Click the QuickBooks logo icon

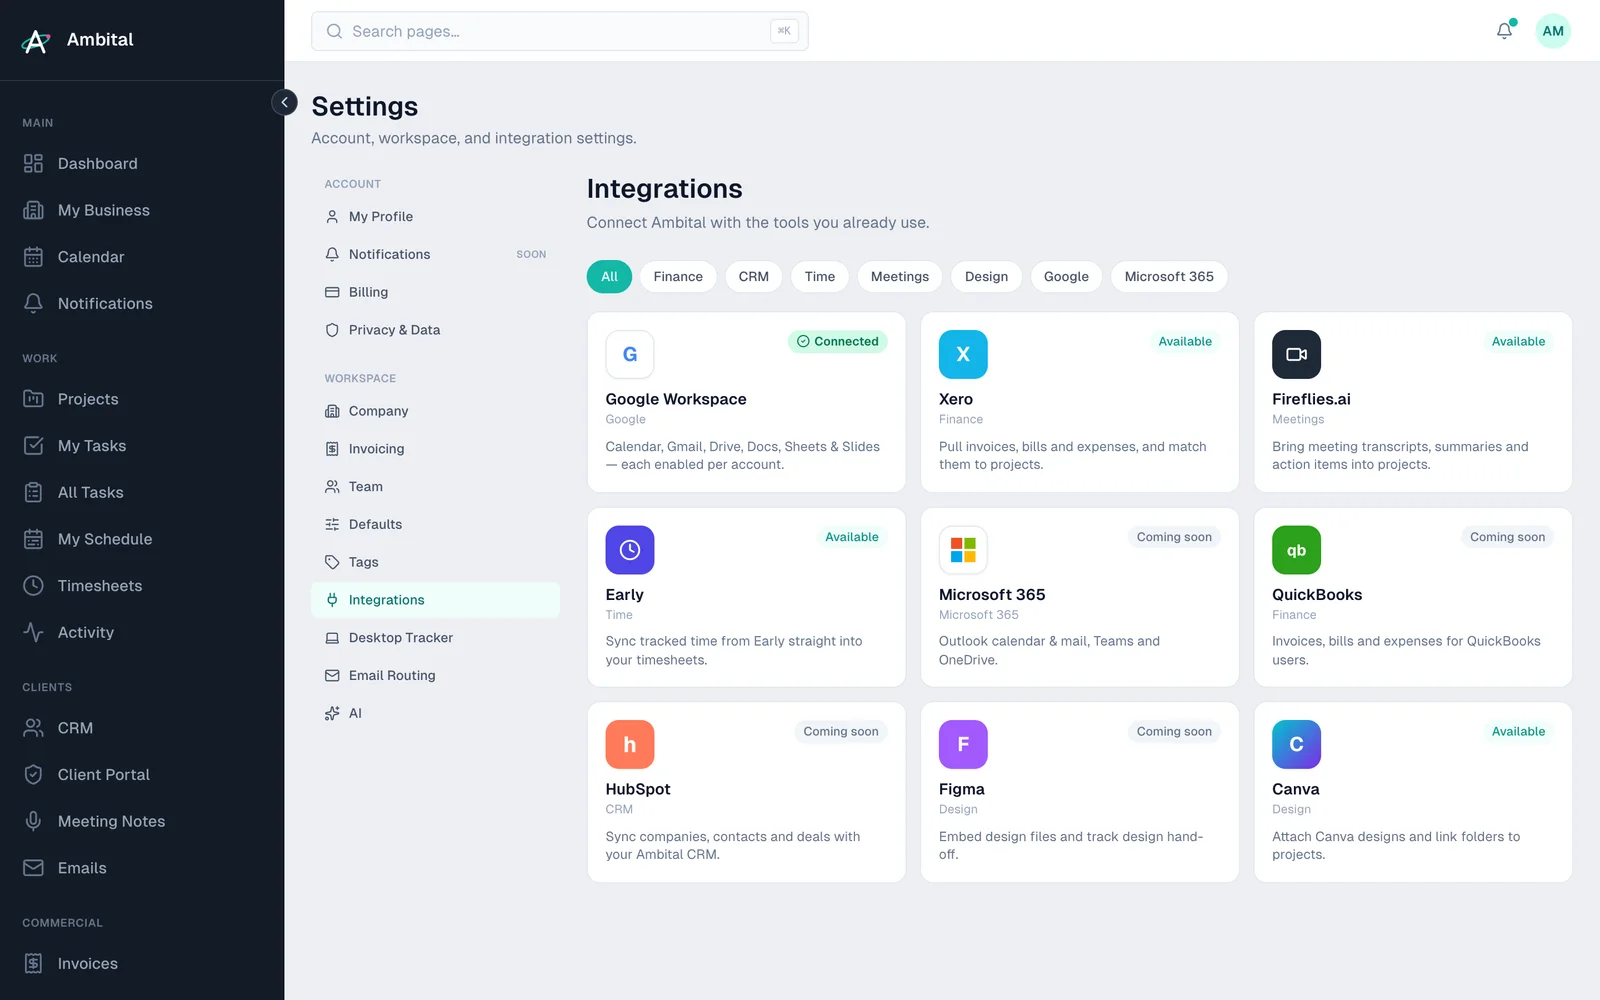[x=1296, y=550]
